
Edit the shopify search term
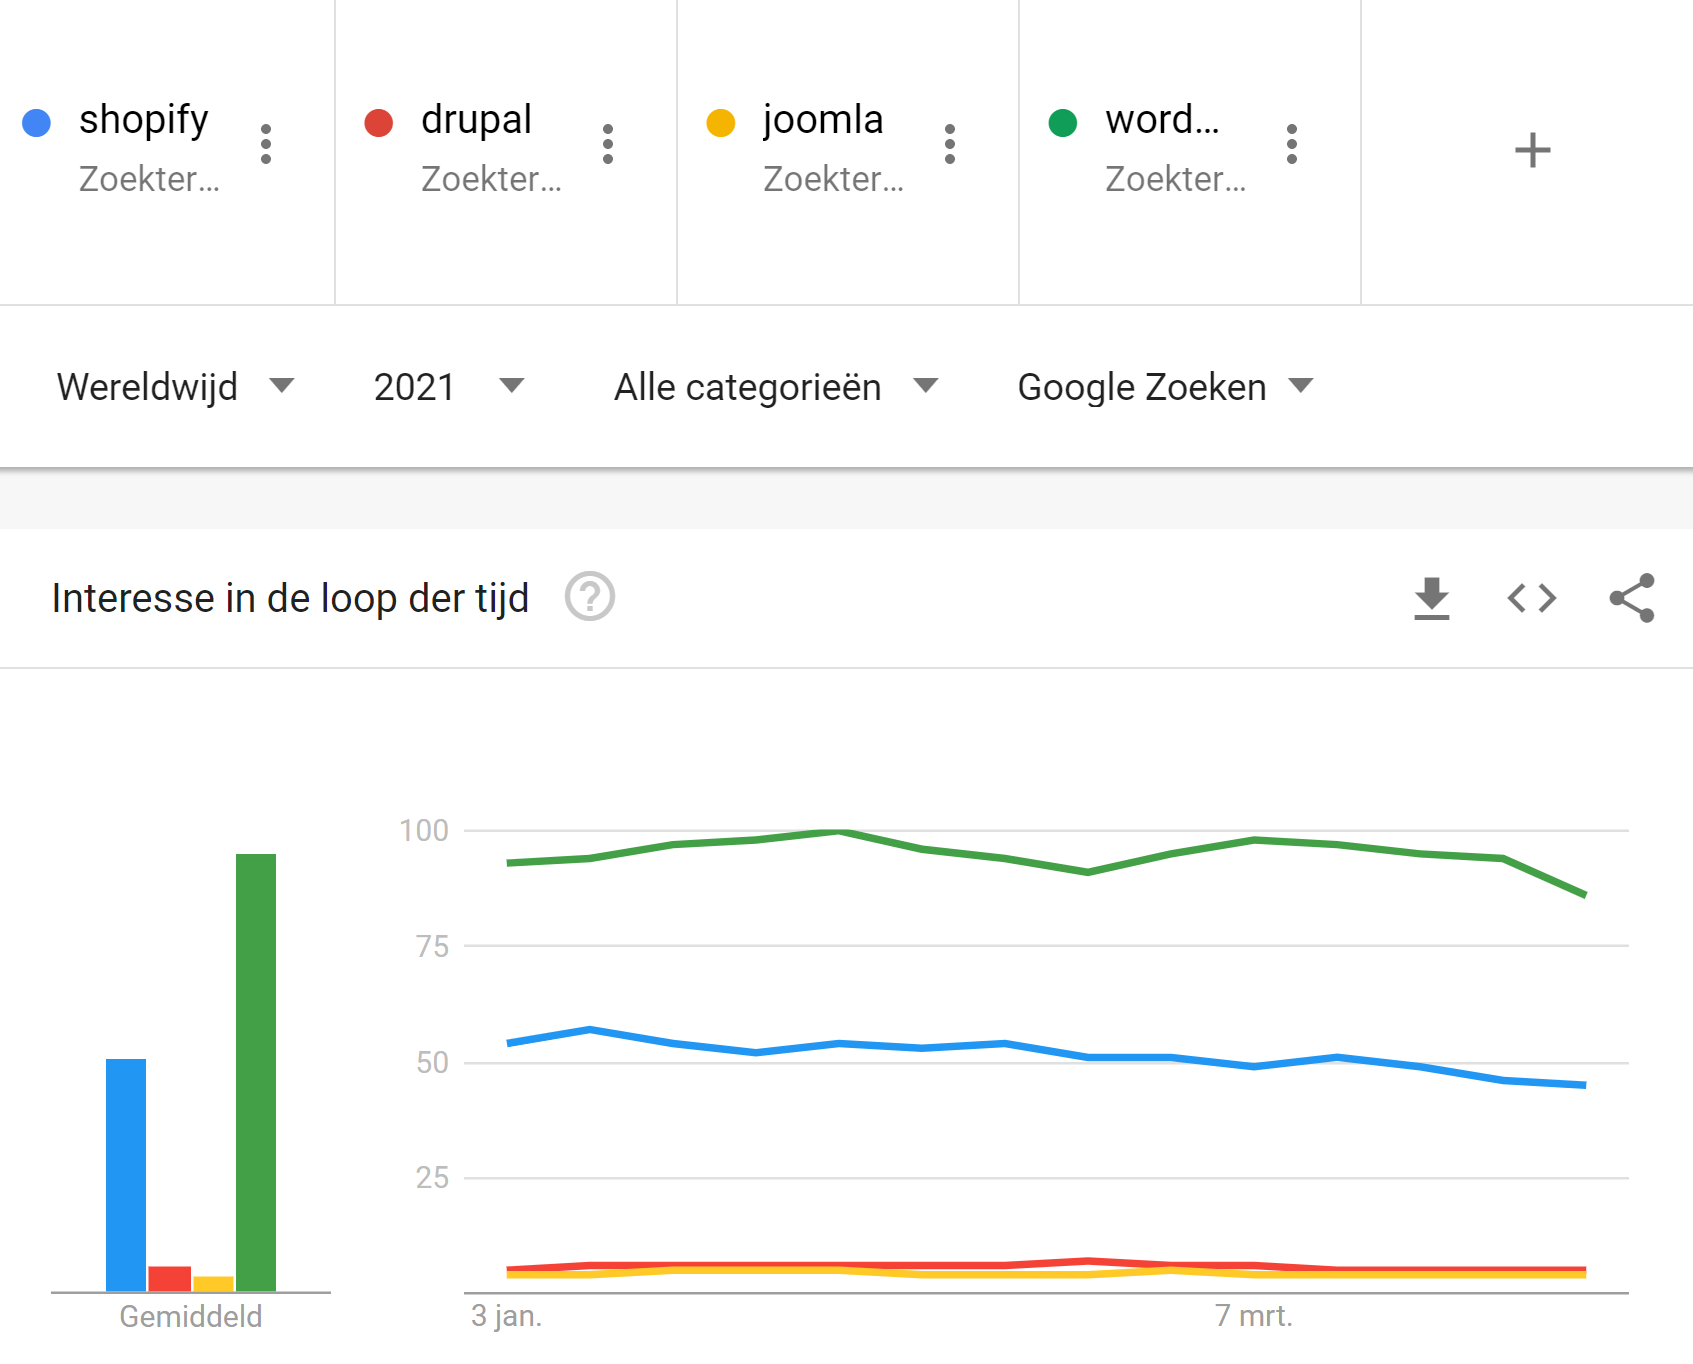[x=144, y=120]
